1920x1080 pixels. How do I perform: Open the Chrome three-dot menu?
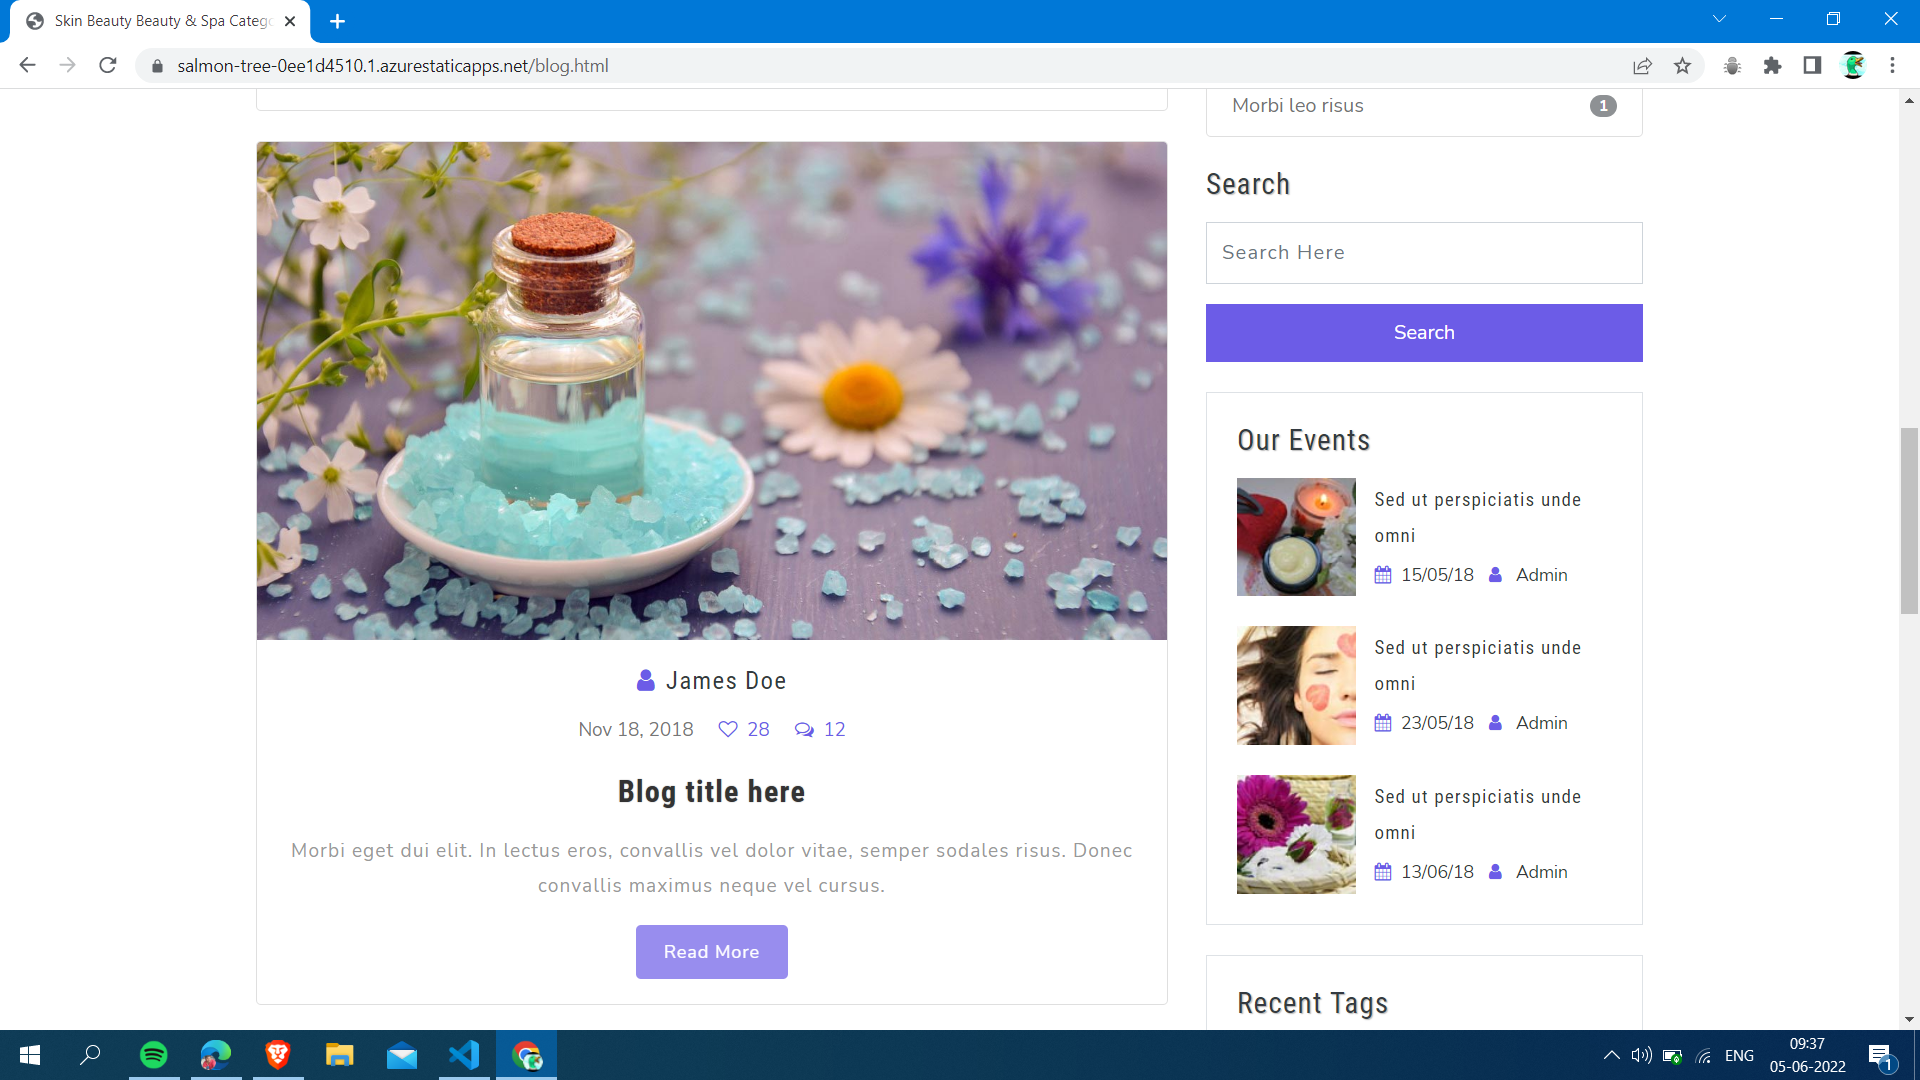[1893, 66]
